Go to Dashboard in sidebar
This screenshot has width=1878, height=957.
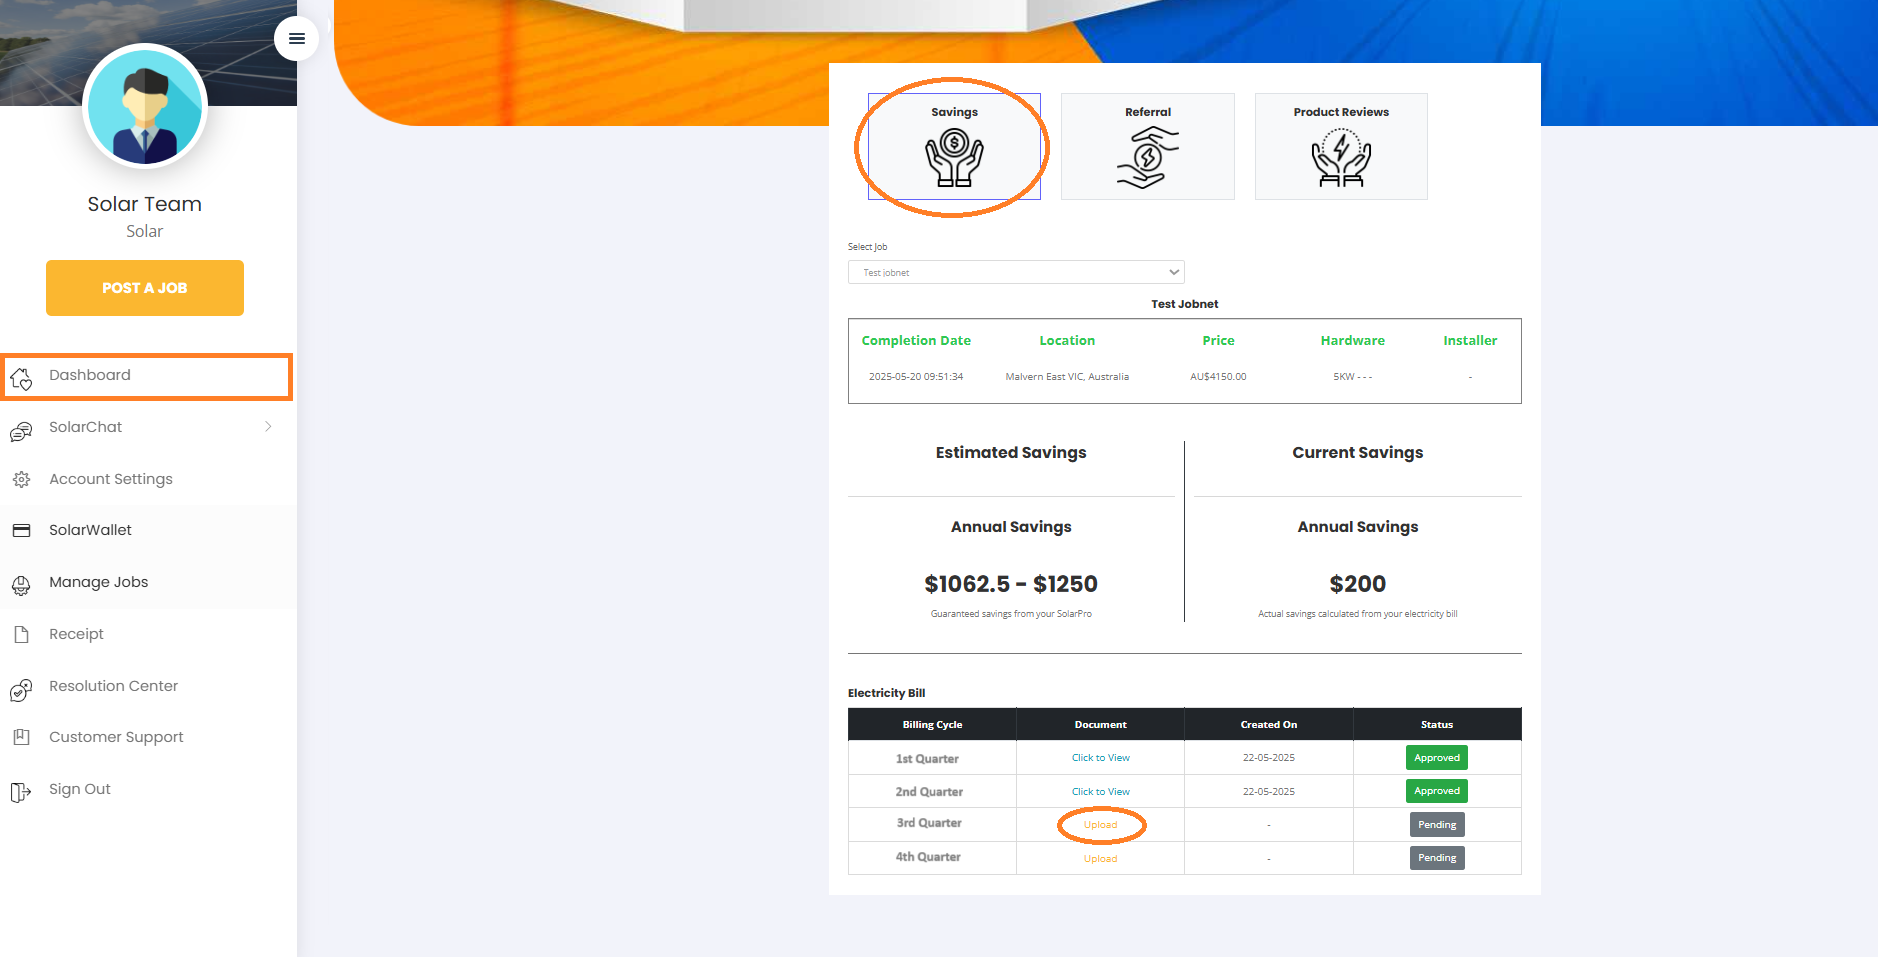pos(90,375)
